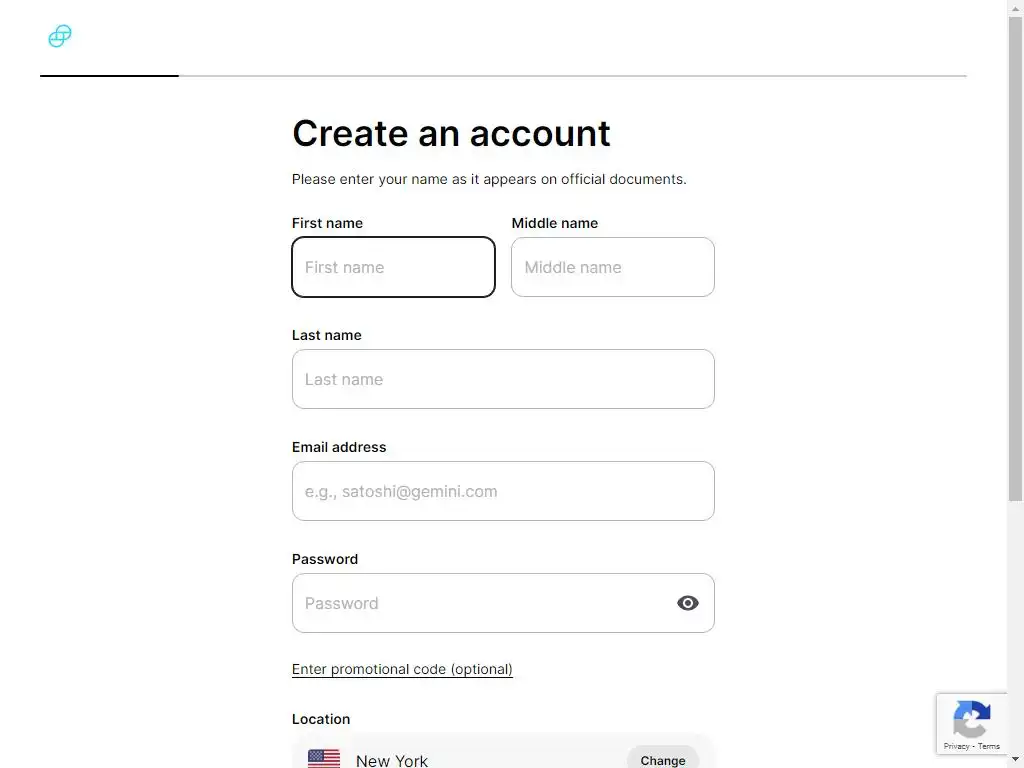Select the Last name text box
The image size is (1024, 768).
click(503, 379)
